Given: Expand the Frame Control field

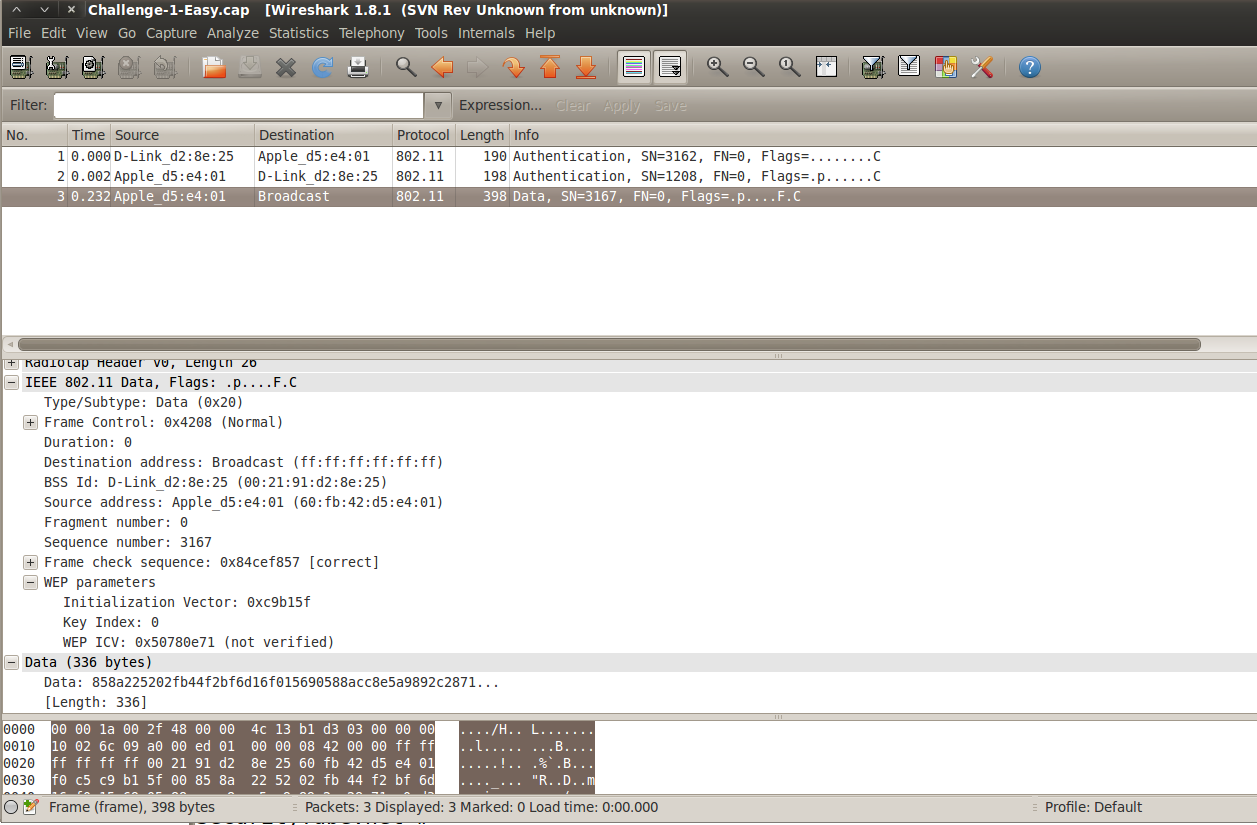Looking at the screenshot, I should click(30, 422).
